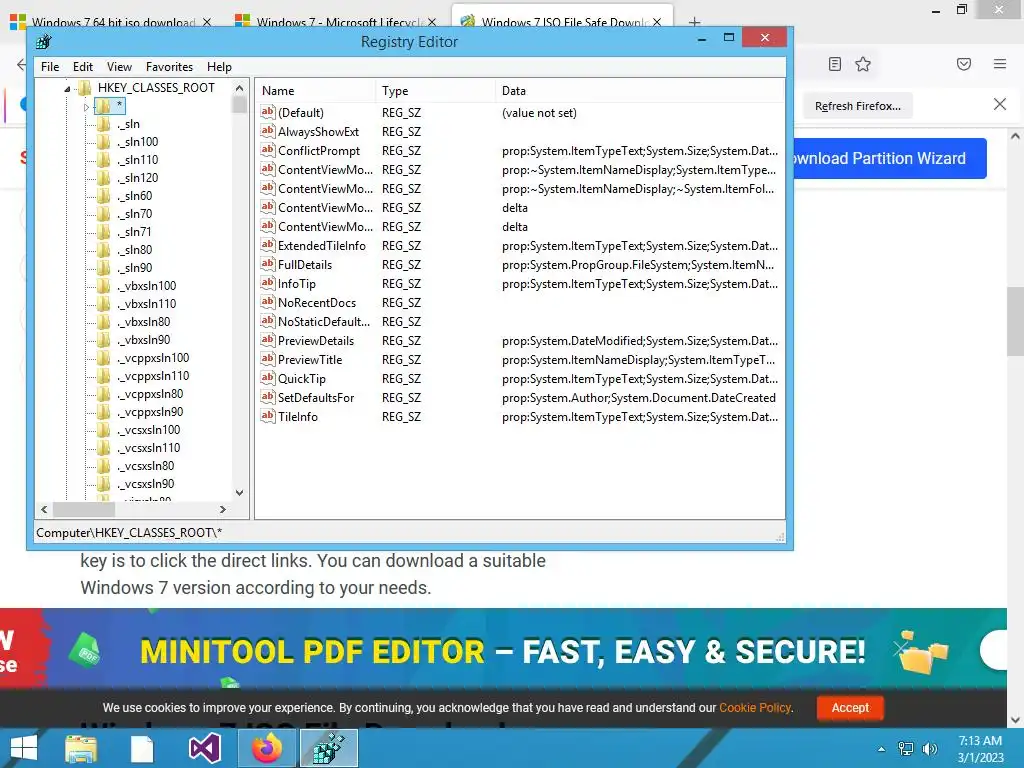The height and width of the screenshot is (768, 1024).
Task: Select the (Default) string value icon
Action: 267,112
